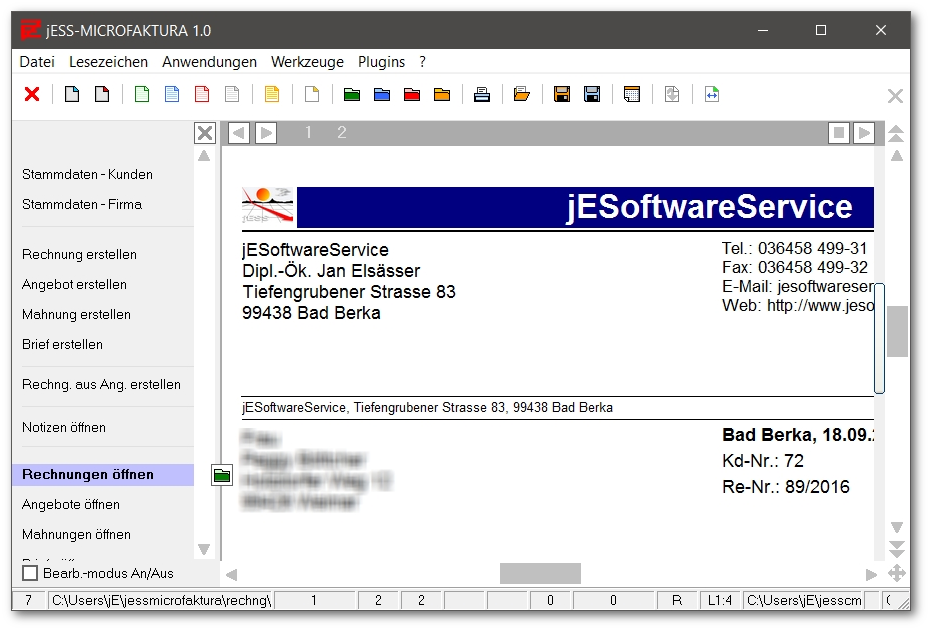
Task: Click the open-folder toolbar icon
Action: 522,94
